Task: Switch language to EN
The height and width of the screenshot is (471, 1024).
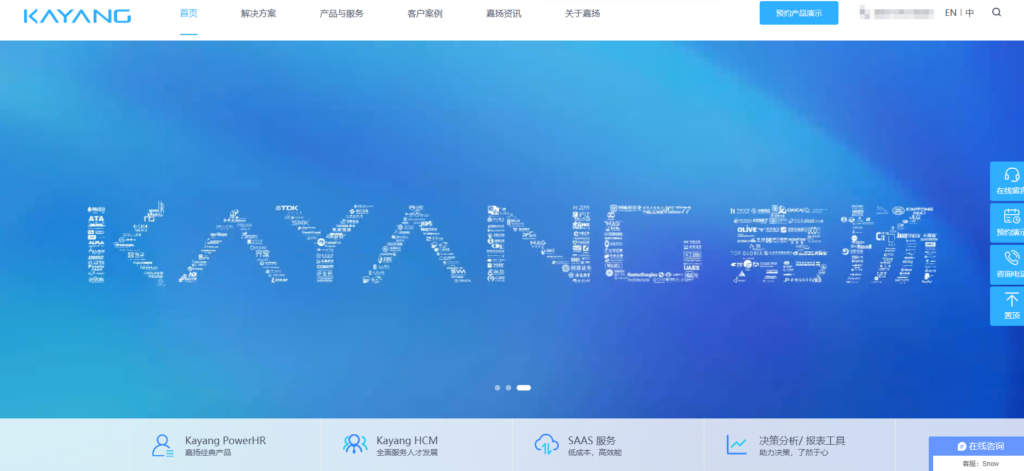Action: [950, 13]
